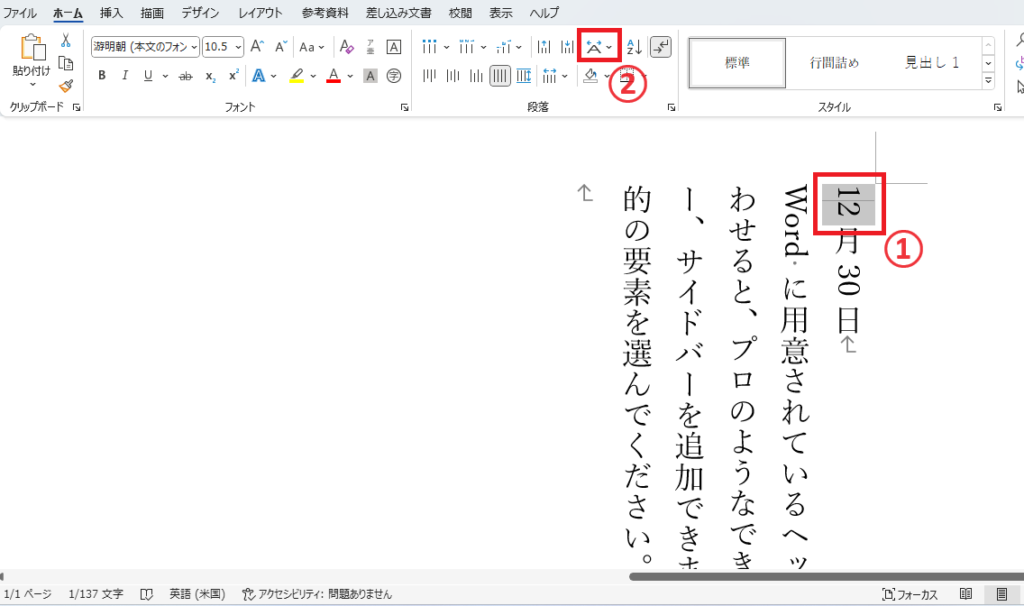1024x606 pixels.
Task: Open the phonetic guide (ruby) icon
Action: [x=370, y=46]
